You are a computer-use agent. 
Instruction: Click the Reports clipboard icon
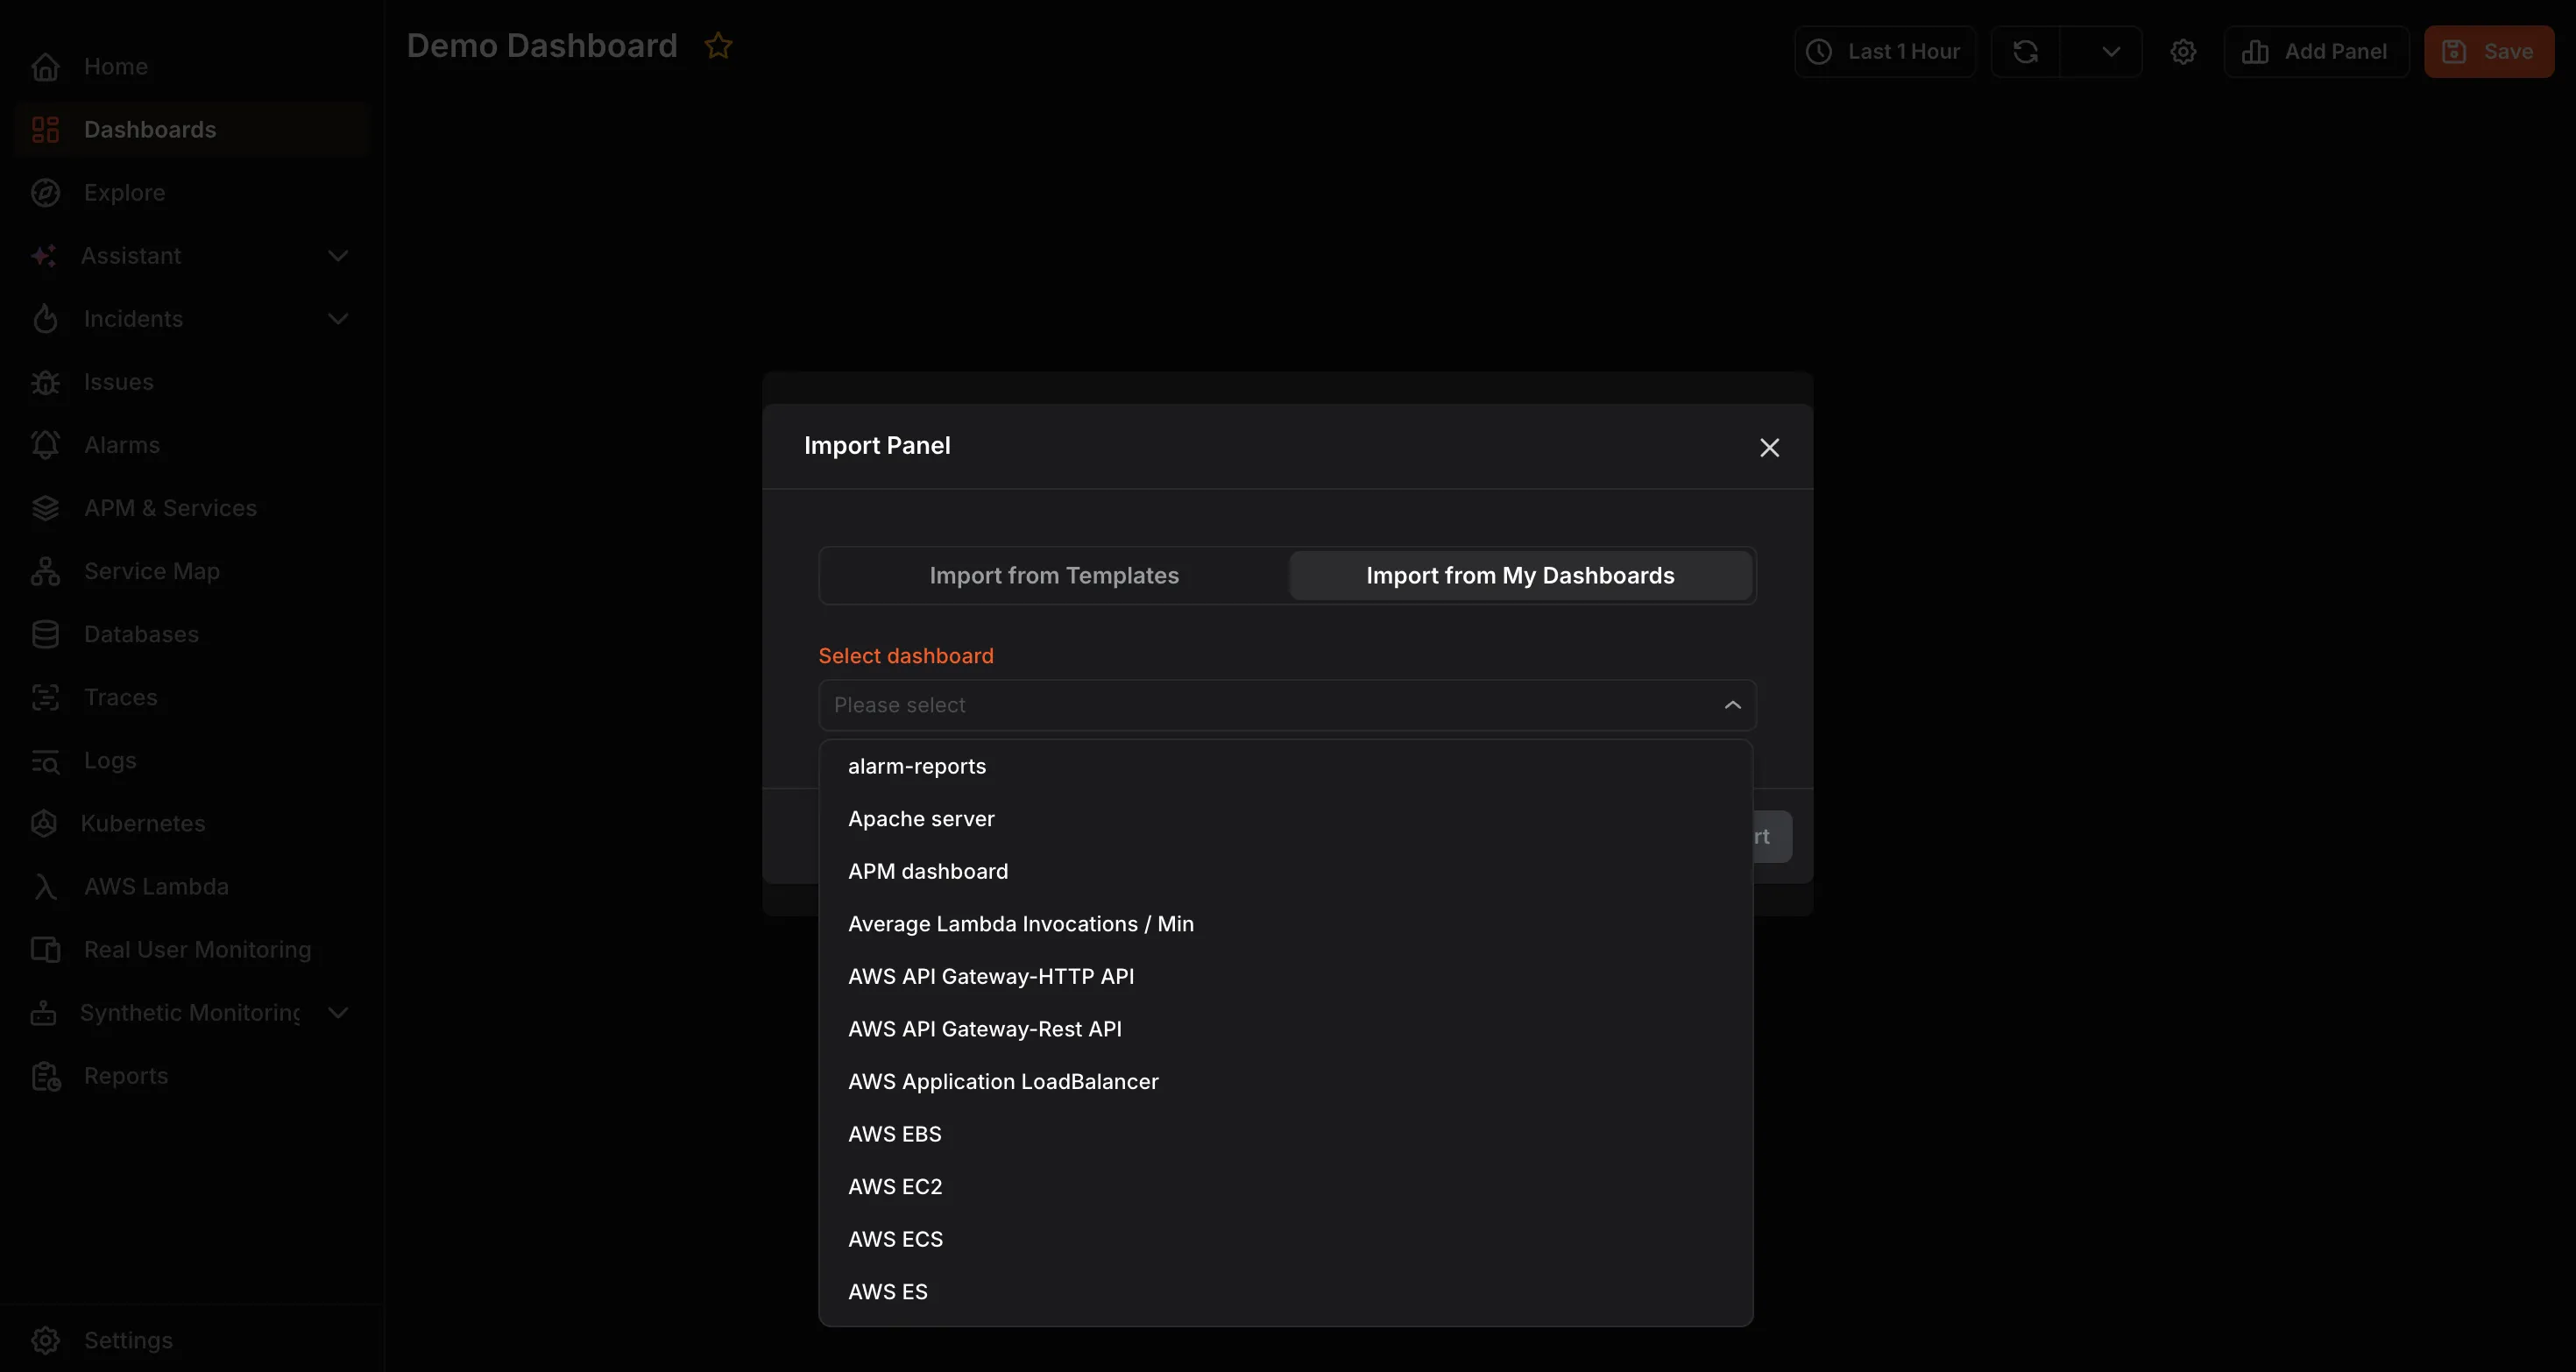[x=45, y=1076]
